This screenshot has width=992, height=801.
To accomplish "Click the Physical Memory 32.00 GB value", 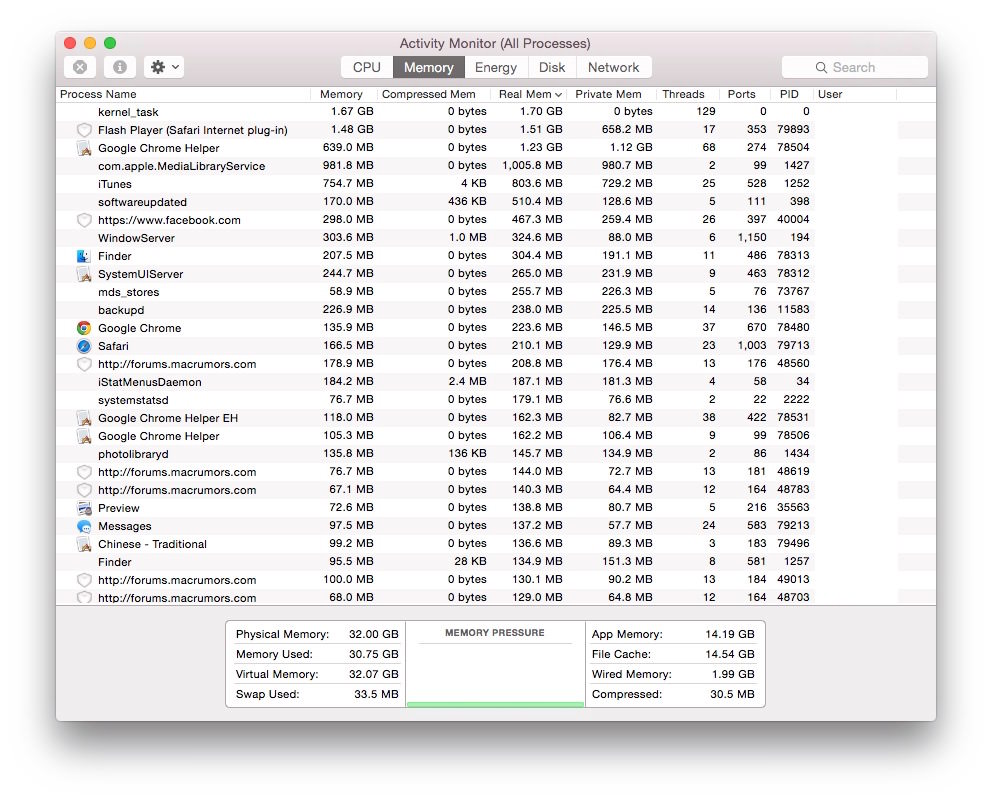I will tap(373, 634).
